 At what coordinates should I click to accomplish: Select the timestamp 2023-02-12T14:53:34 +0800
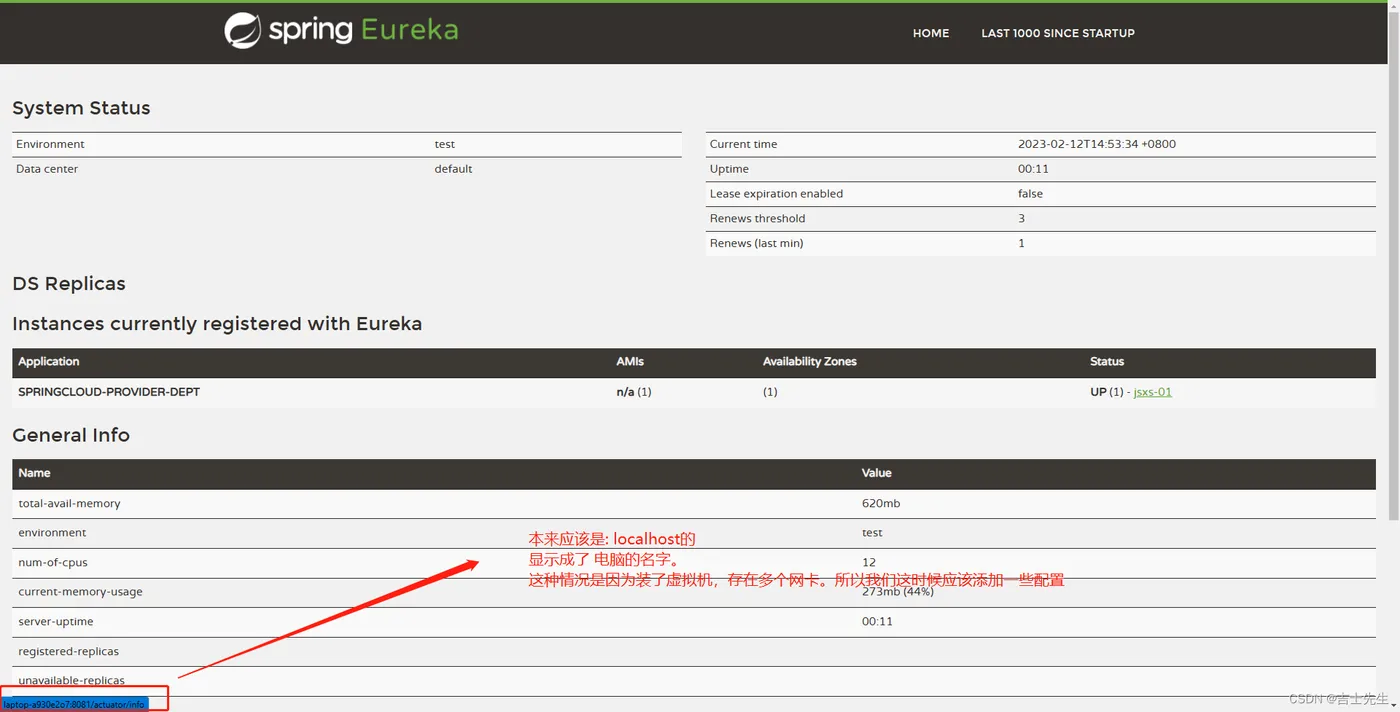[1097, 144]
